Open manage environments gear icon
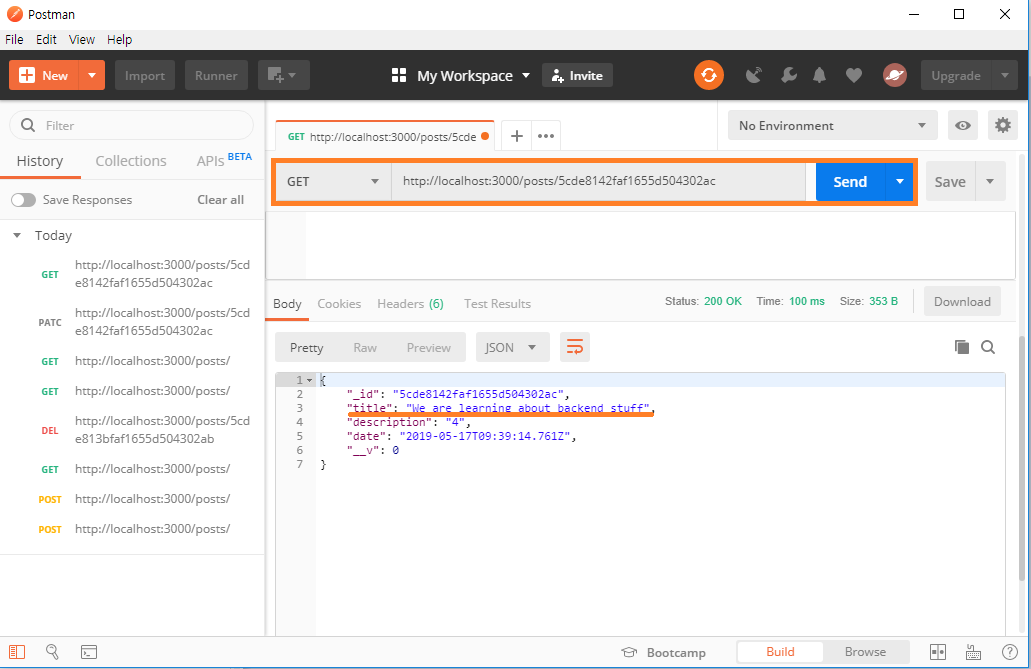This screenshot has height=669, width=1031. [x=1003, y=125]
